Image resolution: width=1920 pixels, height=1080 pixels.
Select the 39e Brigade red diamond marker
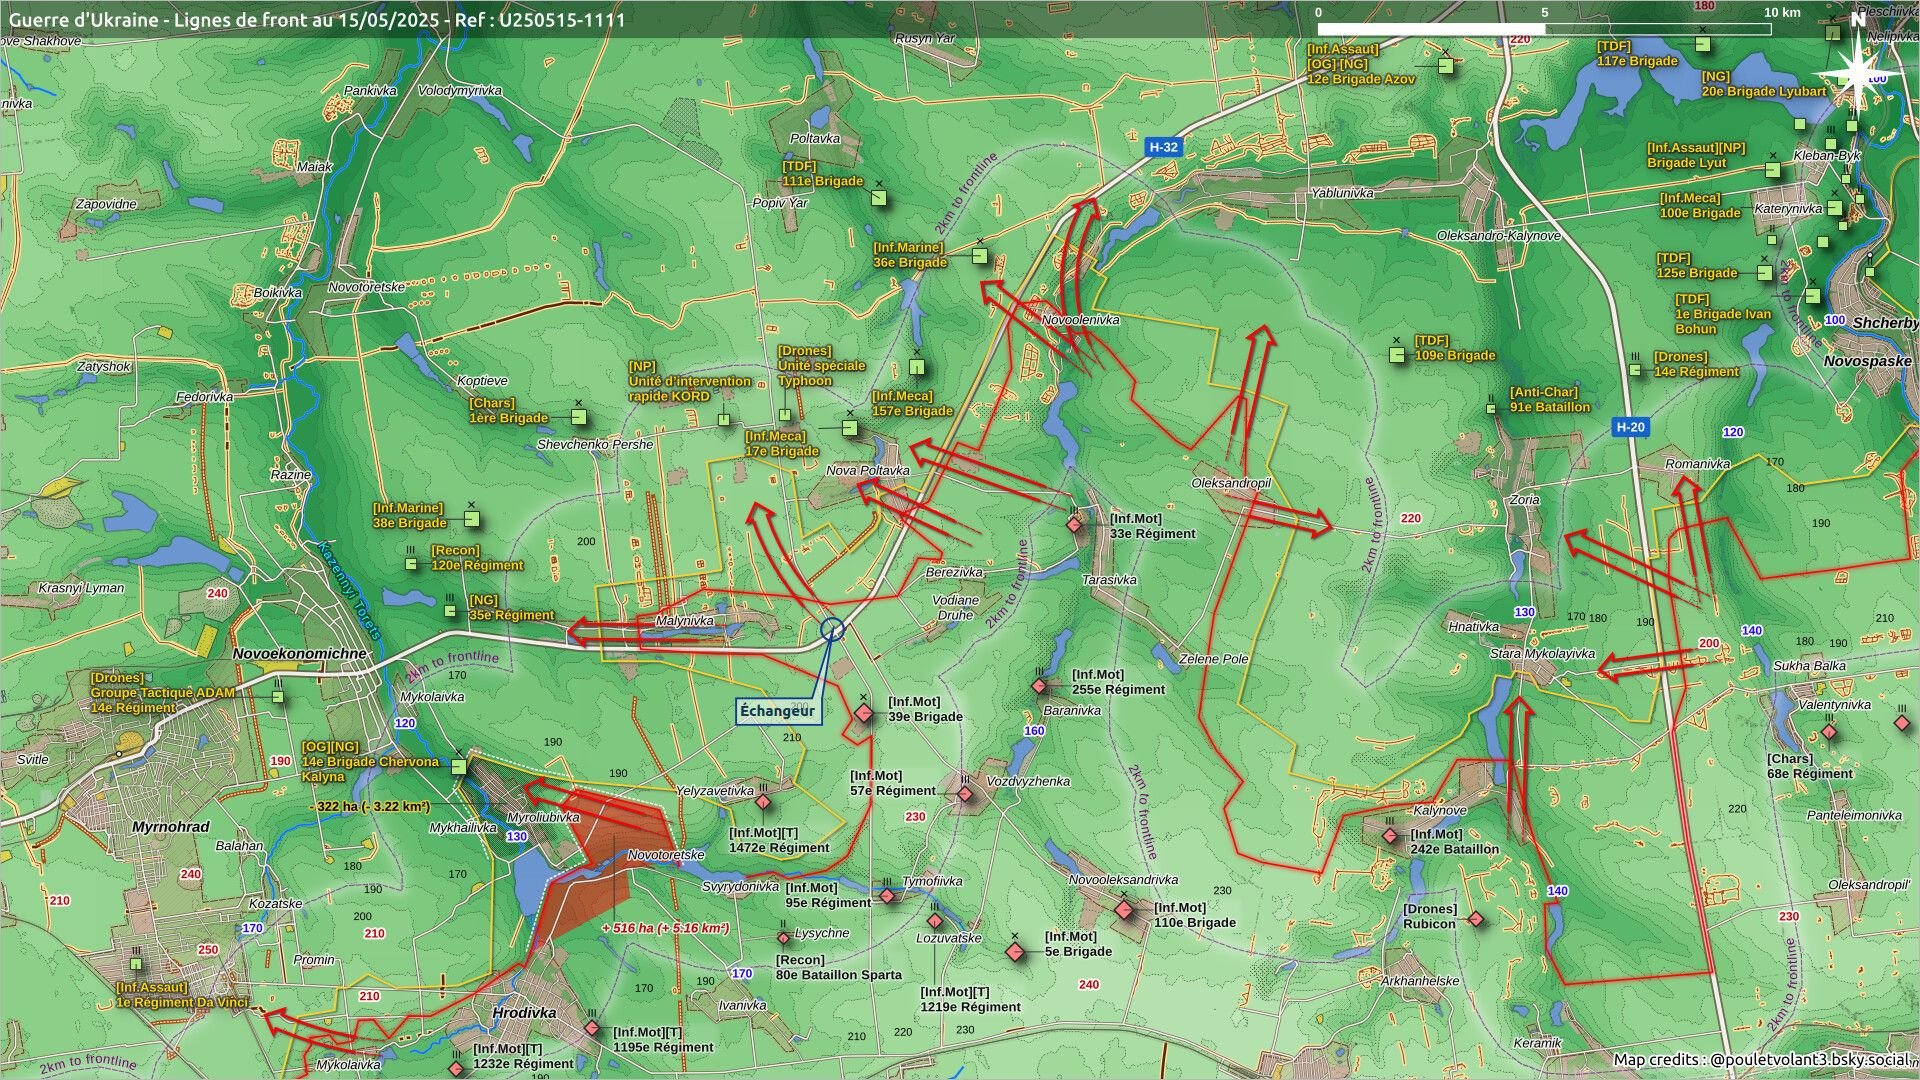pos(864,713)
